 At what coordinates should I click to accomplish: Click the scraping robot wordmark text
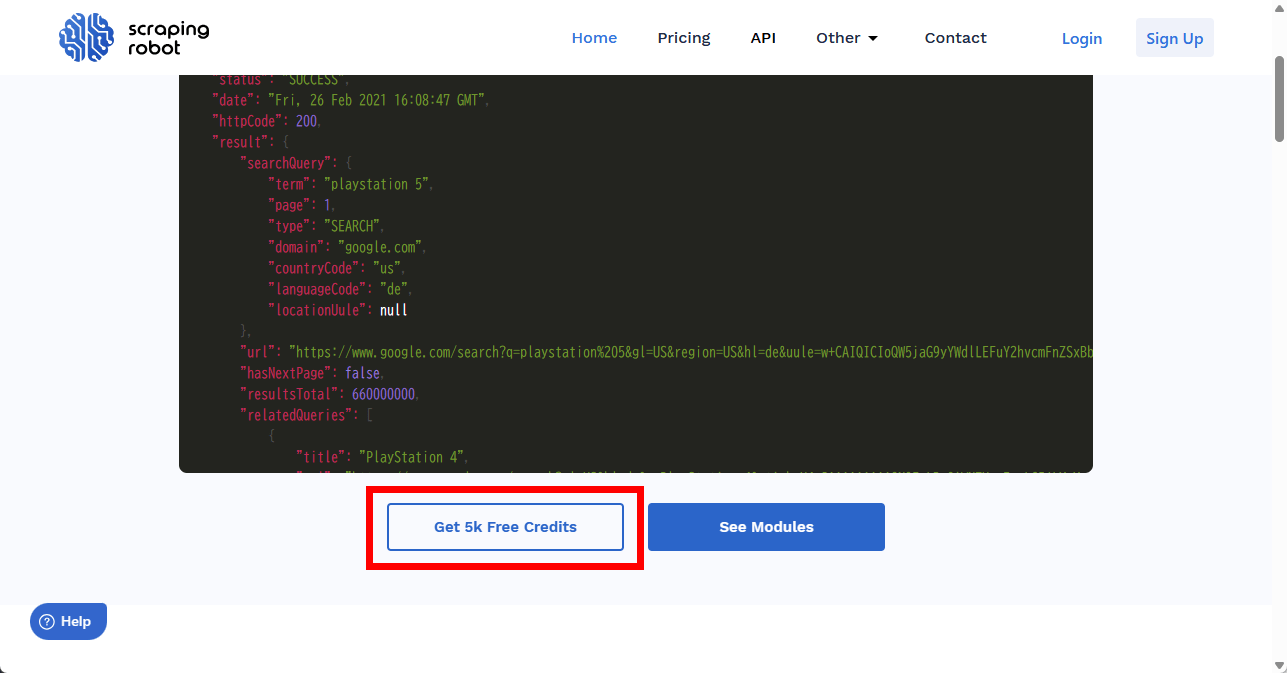click(x=168, y=38)
